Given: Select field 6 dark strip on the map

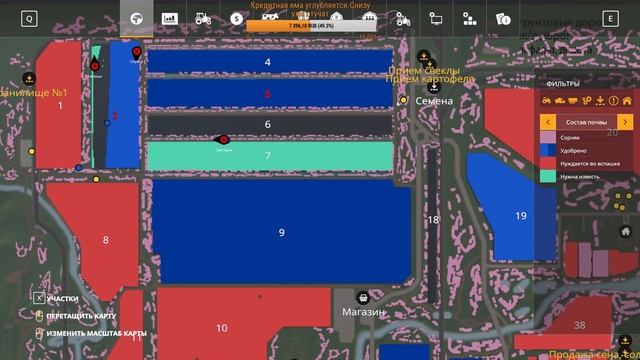Looking at the screenshot, I should 269,124.
